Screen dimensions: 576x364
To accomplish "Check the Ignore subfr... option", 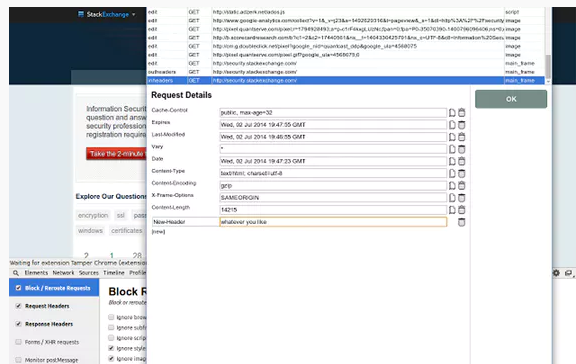I will (x=111, y=327).
